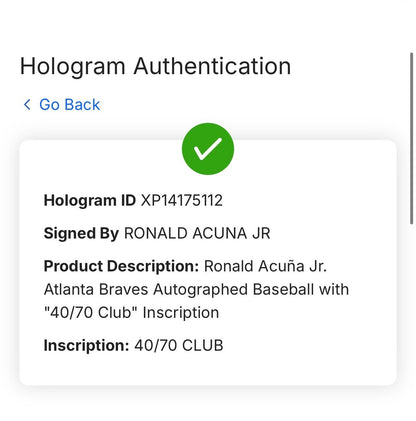Click the word Authentication in the heading
The image size is (416, 421).
(x=212, y=66)
